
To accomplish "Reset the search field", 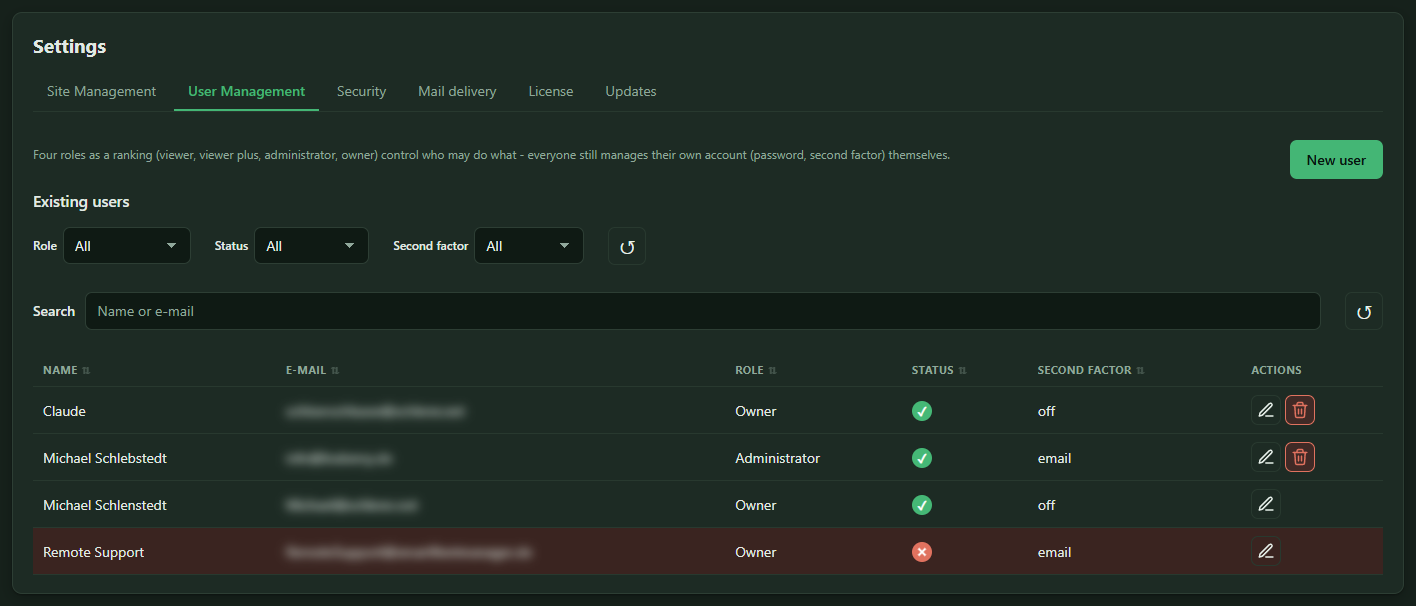I will click(1364, 311).
